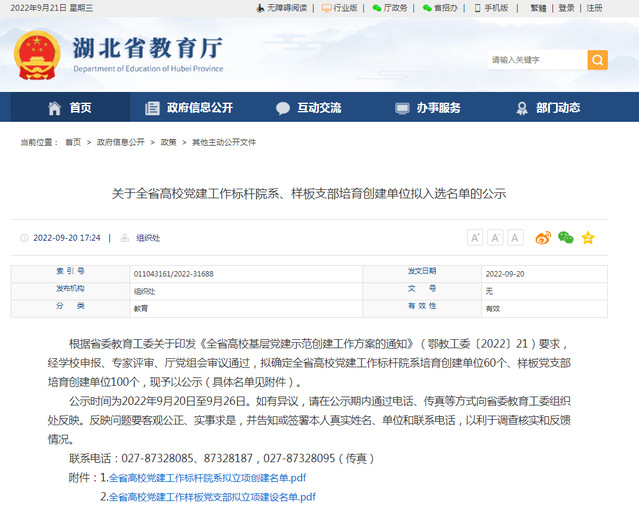This screenshot has height=507, width=639.
Task: Focus the 请输入关键字 search field
Action: [536, 60]
